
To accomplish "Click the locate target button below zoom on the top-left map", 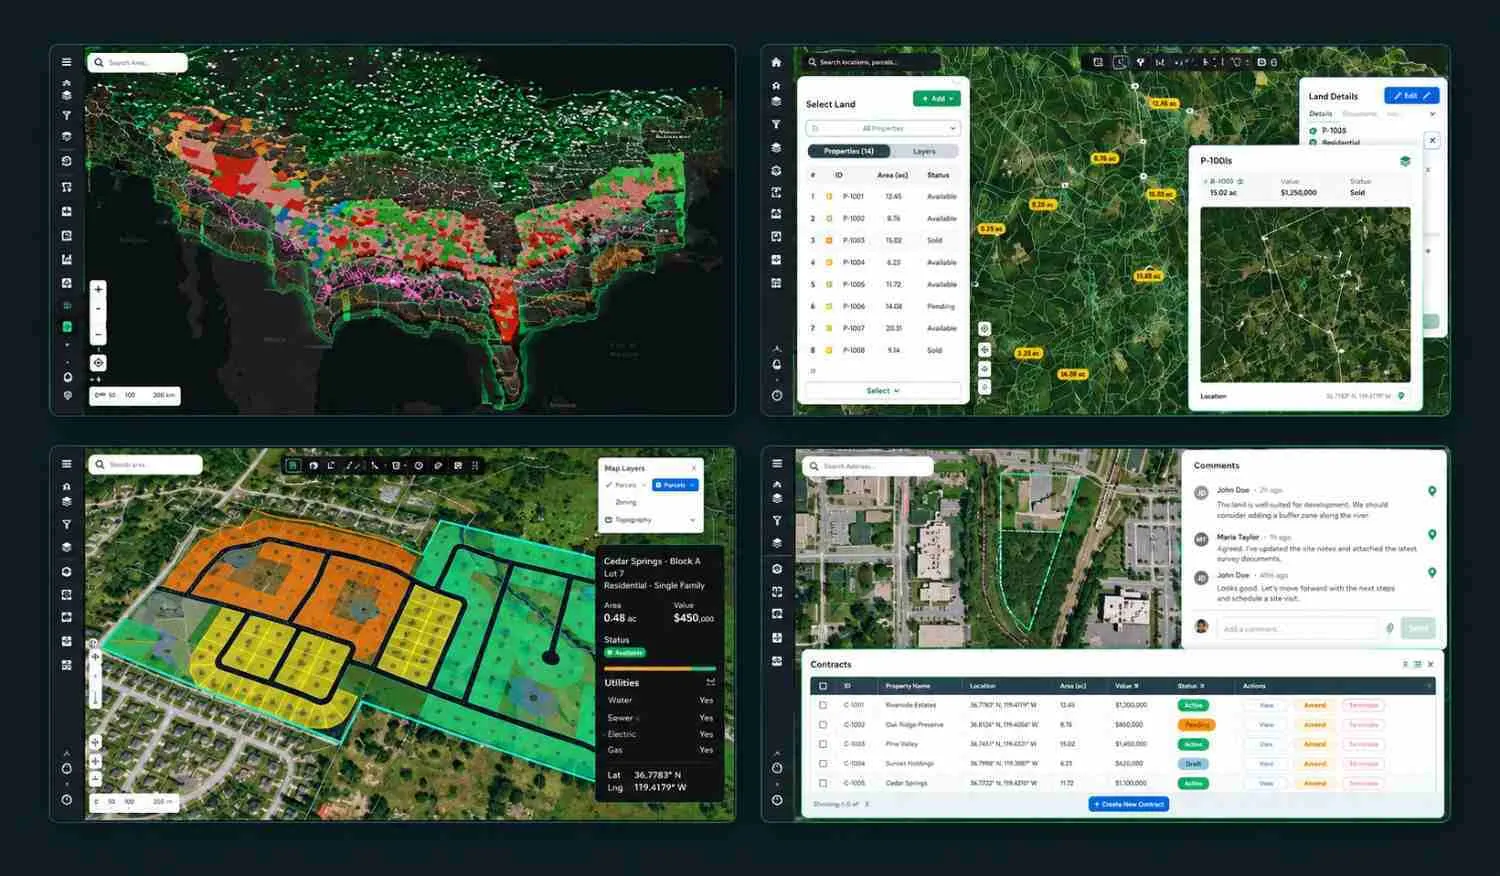I will [x=98, y=363].
